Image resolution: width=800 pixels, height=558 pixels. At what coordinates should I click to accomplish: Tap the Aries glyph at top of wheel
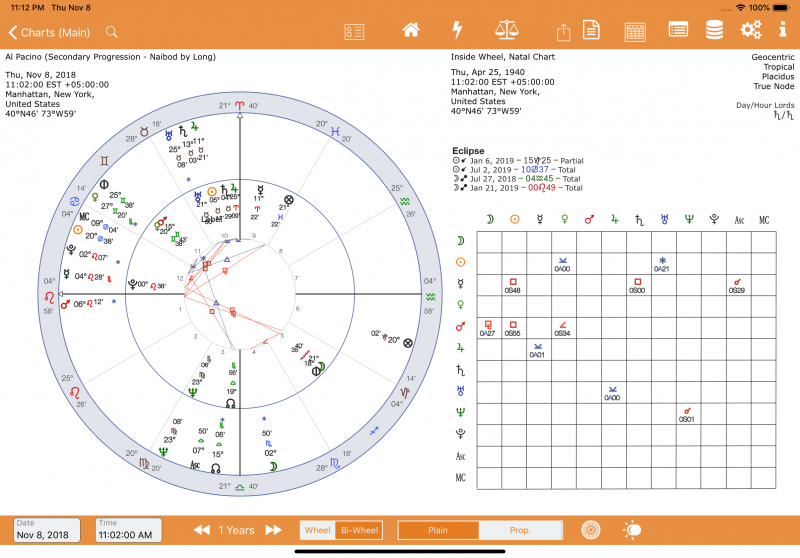pyautogui.click(x=240, y=106)
